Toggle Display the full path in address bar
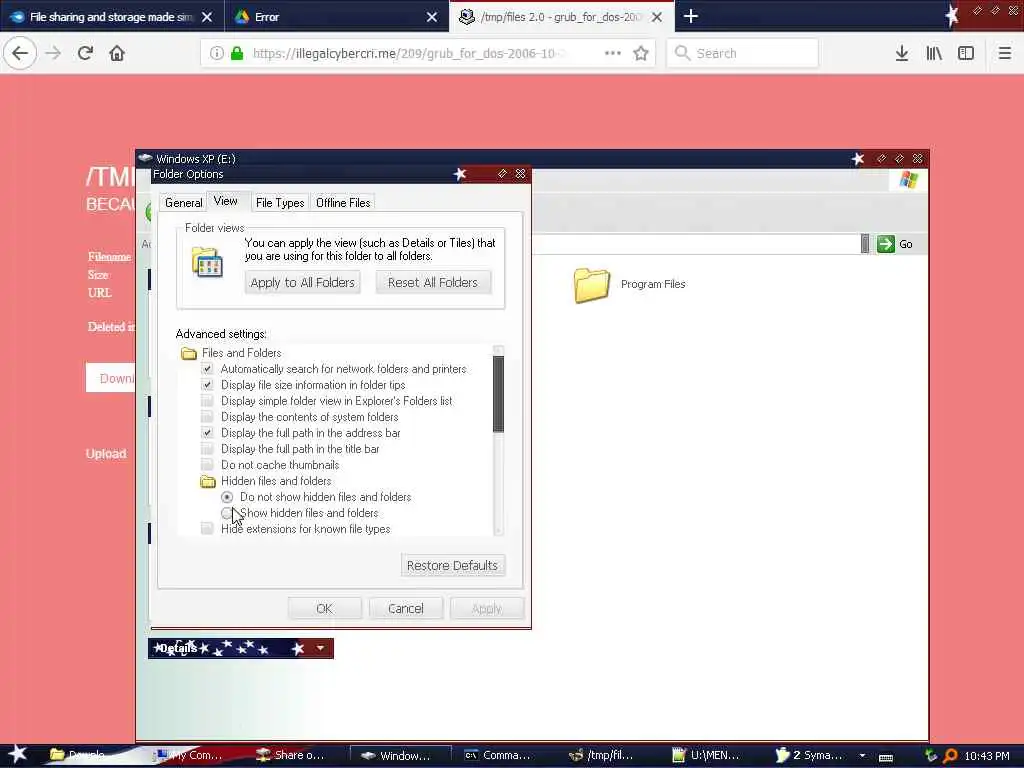Viewport: 1024px width, 768px height. 207,433
